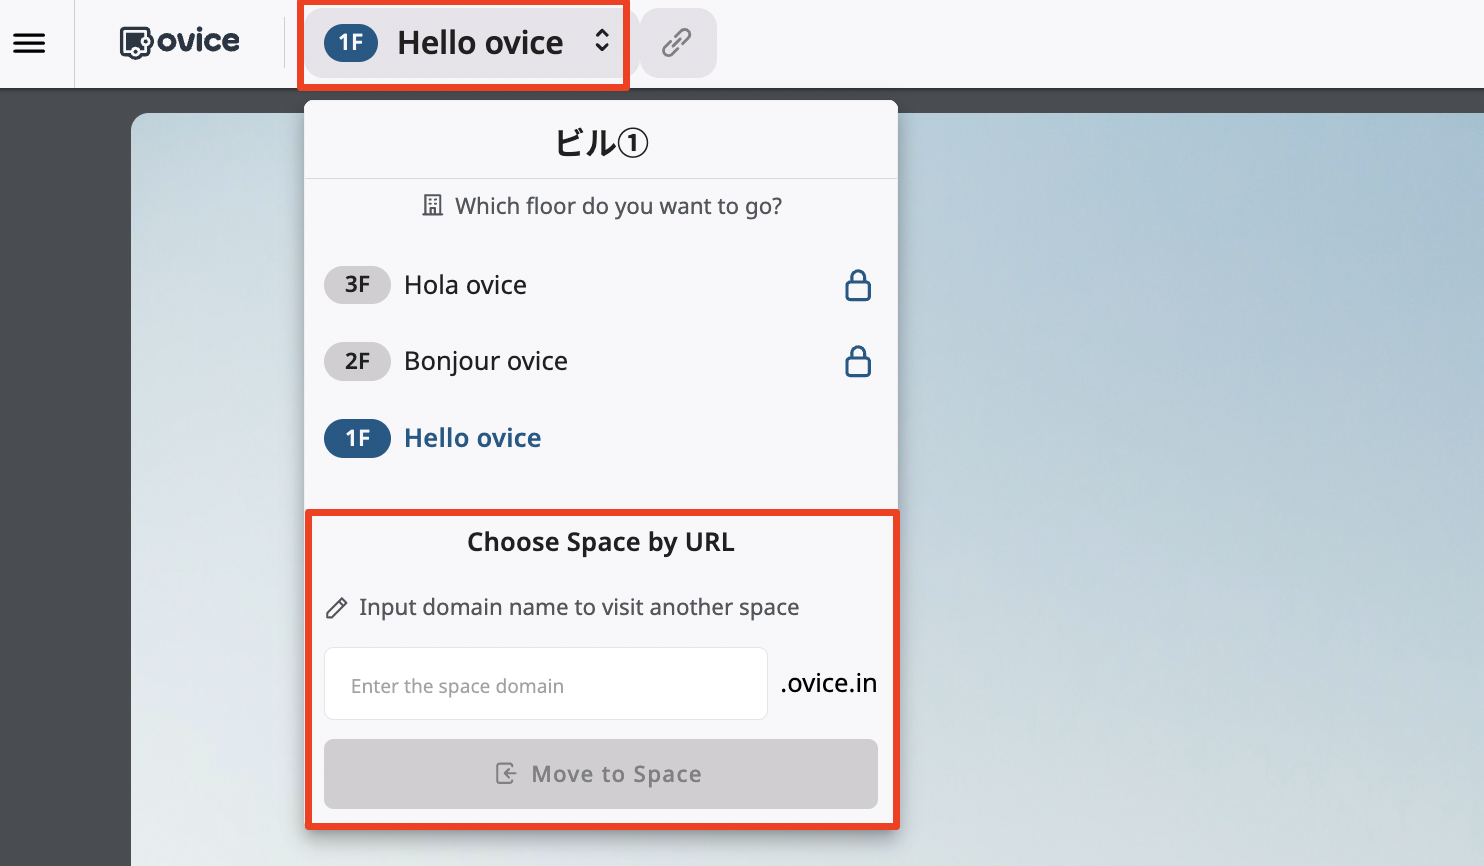This screenshot has height=866, width=1484.
Task: Click the building icon beside floor question
Action: [432, 206]
